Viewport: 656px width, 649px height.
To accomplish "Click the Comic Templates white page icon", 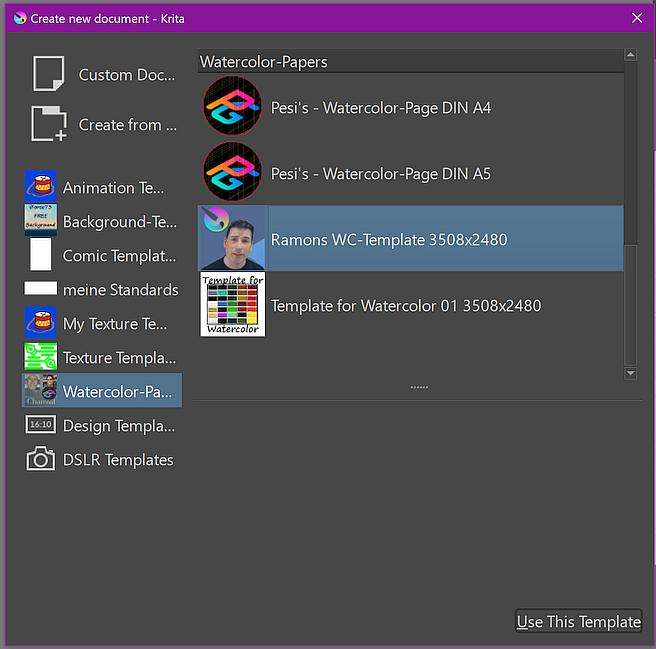I will tap(40, 254).
